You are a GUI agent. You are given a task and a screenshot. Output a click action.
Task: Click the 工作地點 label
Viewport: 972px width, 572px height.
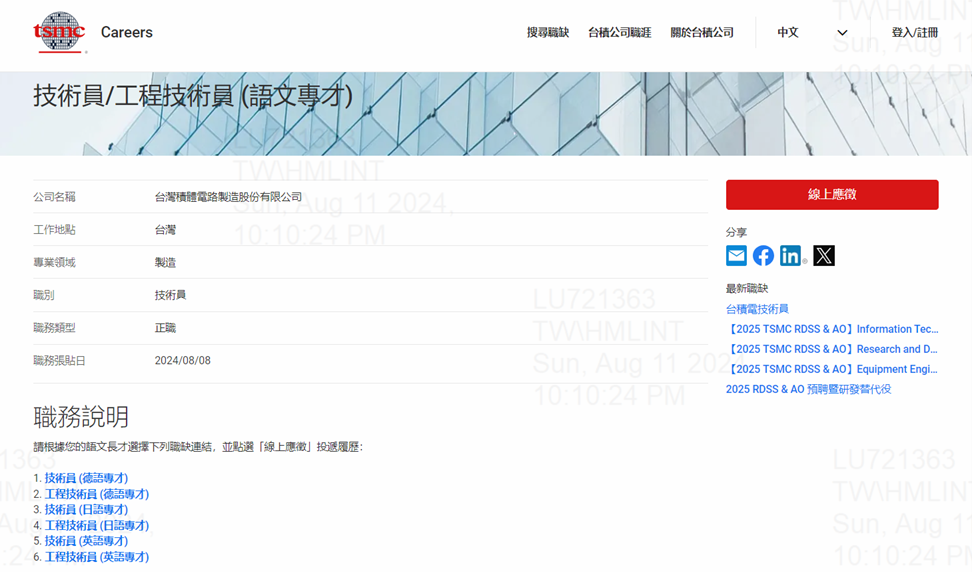[x=54, y=230]
